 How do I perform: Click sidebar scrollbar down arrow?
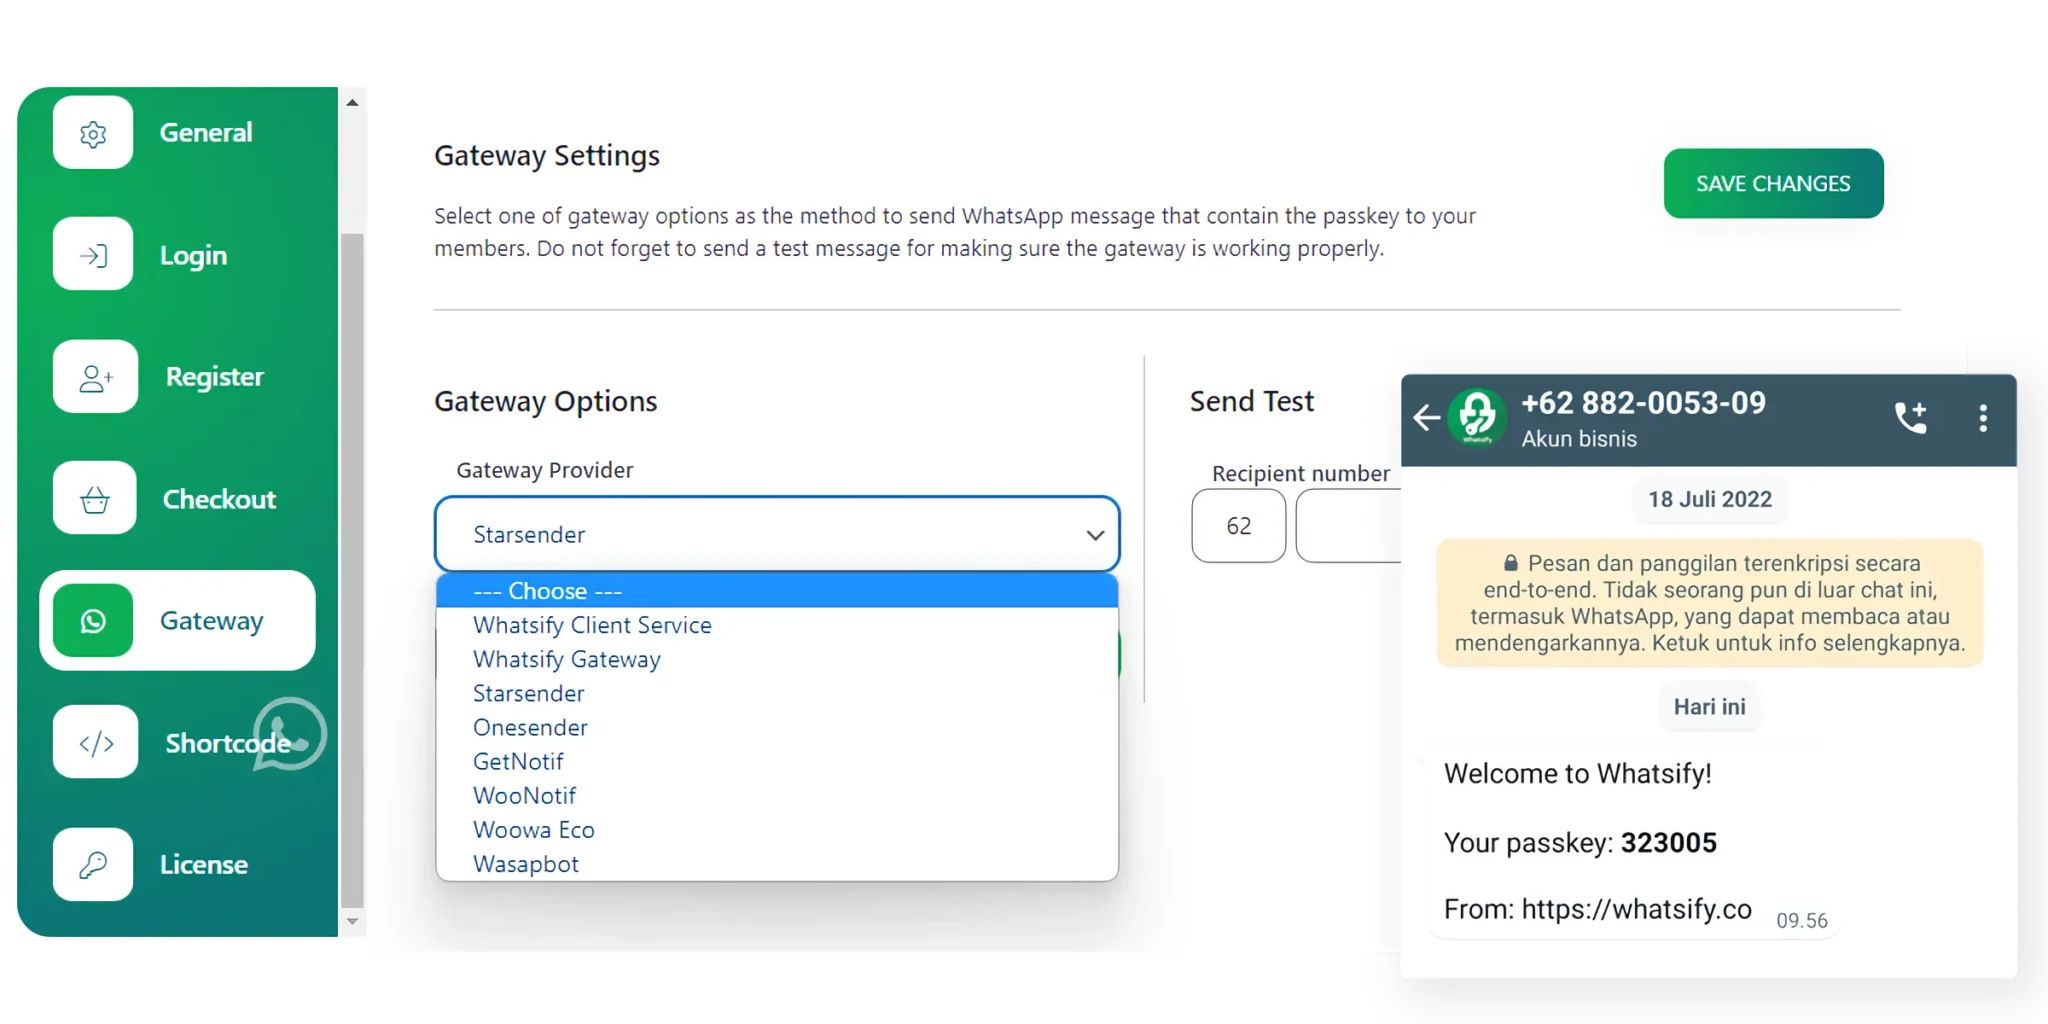click(x=352, y=921)
